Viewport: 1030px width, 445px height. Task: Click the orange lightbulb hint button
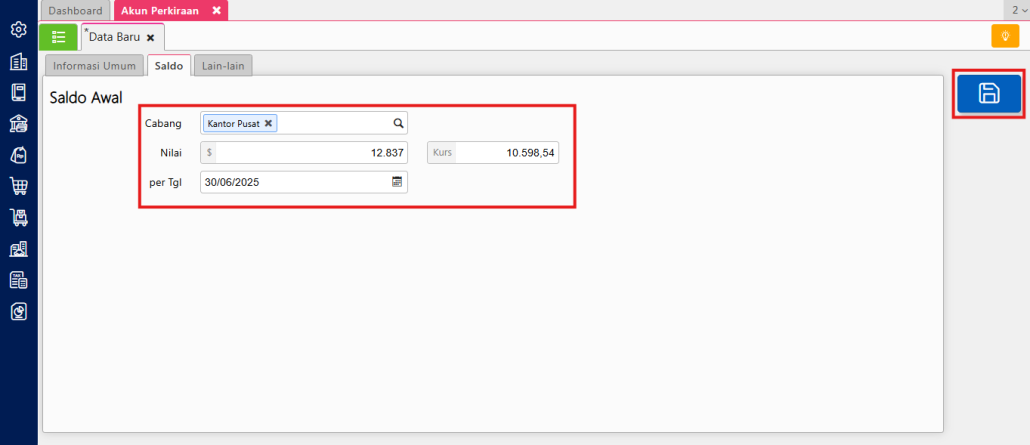click(x=1004, y=36)
